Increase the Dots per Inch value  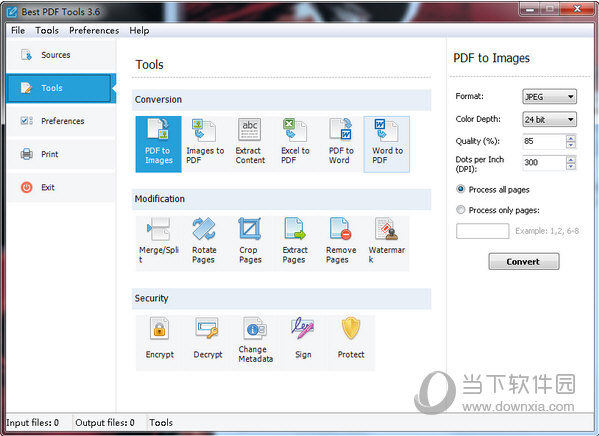click(x=571, y=159)
